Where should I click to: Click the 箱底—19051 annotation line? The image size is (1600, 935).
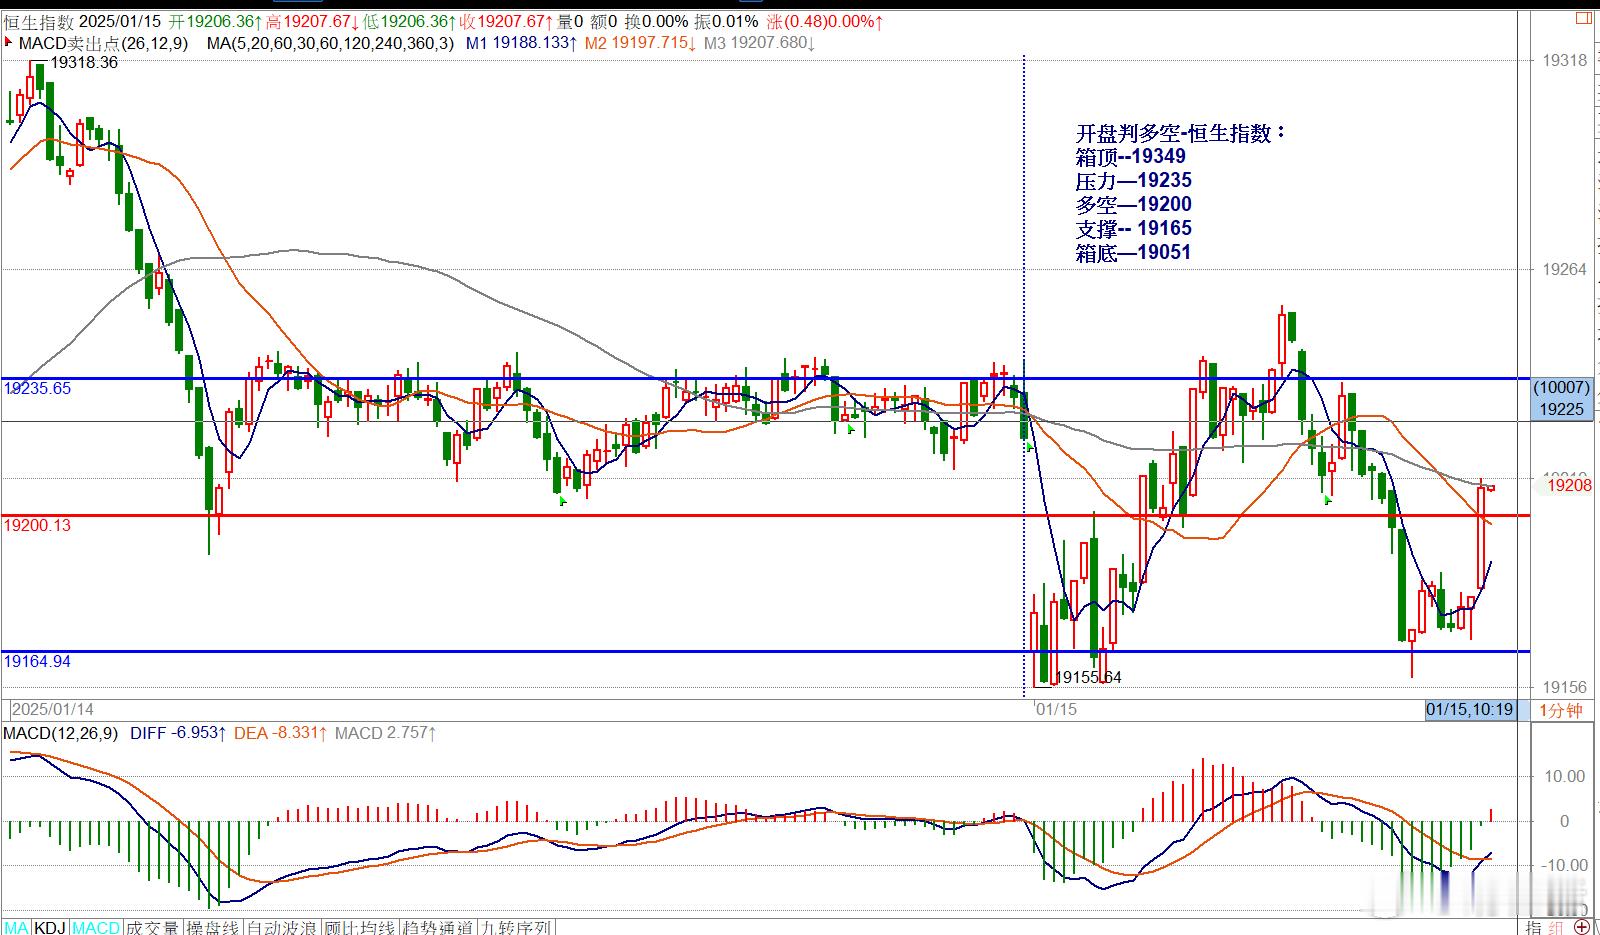pyautogui.click(x=1134, y=253)
